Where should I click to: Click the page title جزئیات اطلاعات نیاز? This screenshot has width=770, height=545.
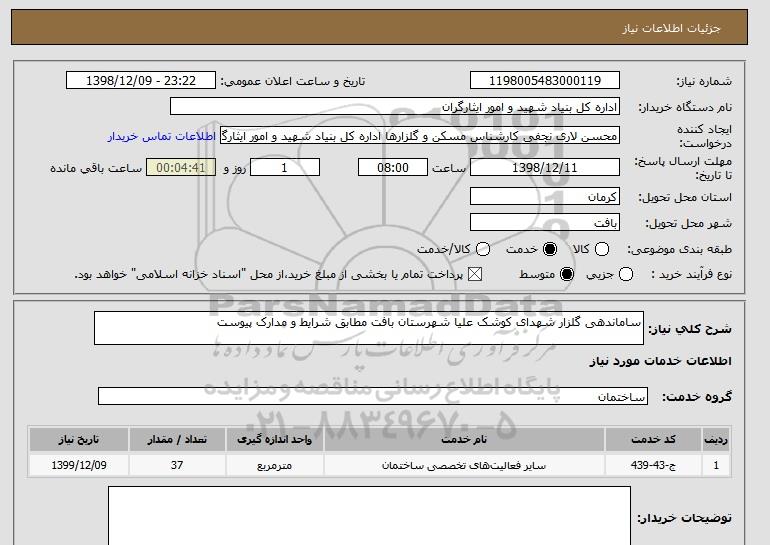(x=671, y=28)
